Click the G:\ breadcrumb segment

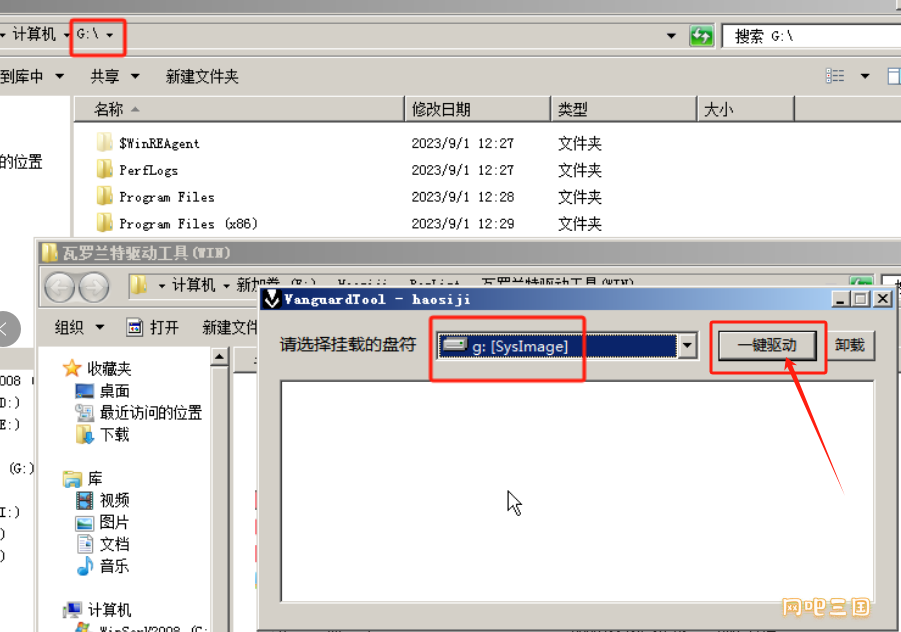click(88, 34)
